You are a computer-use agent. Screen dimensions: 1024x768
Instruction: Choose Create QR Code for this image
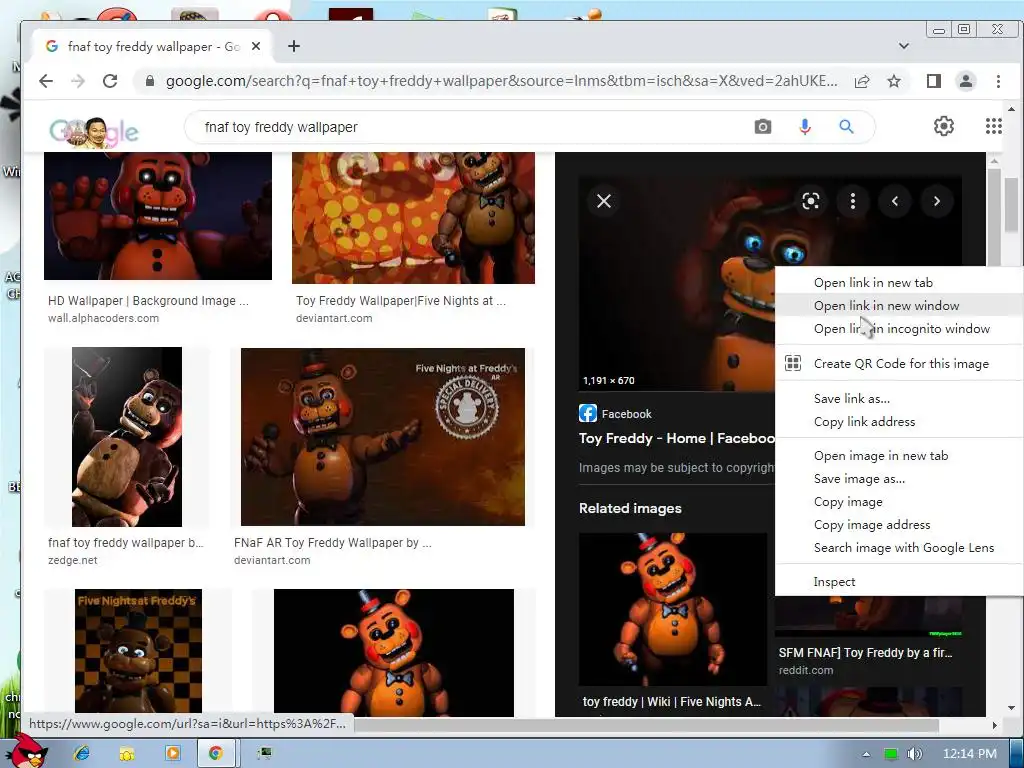pos(899,364)
